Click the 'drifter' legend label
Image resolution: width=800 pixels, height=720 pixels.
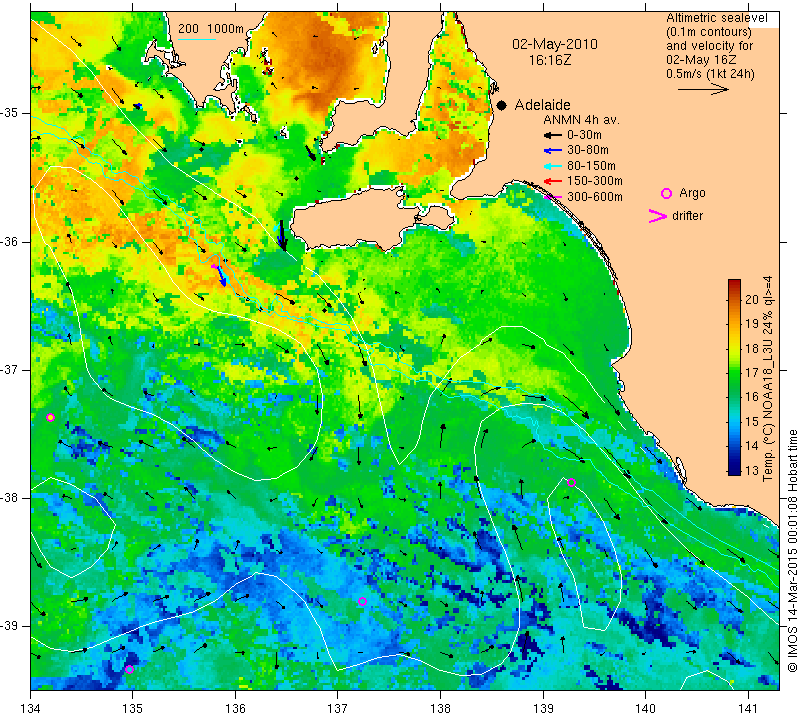tap(687, 216)
